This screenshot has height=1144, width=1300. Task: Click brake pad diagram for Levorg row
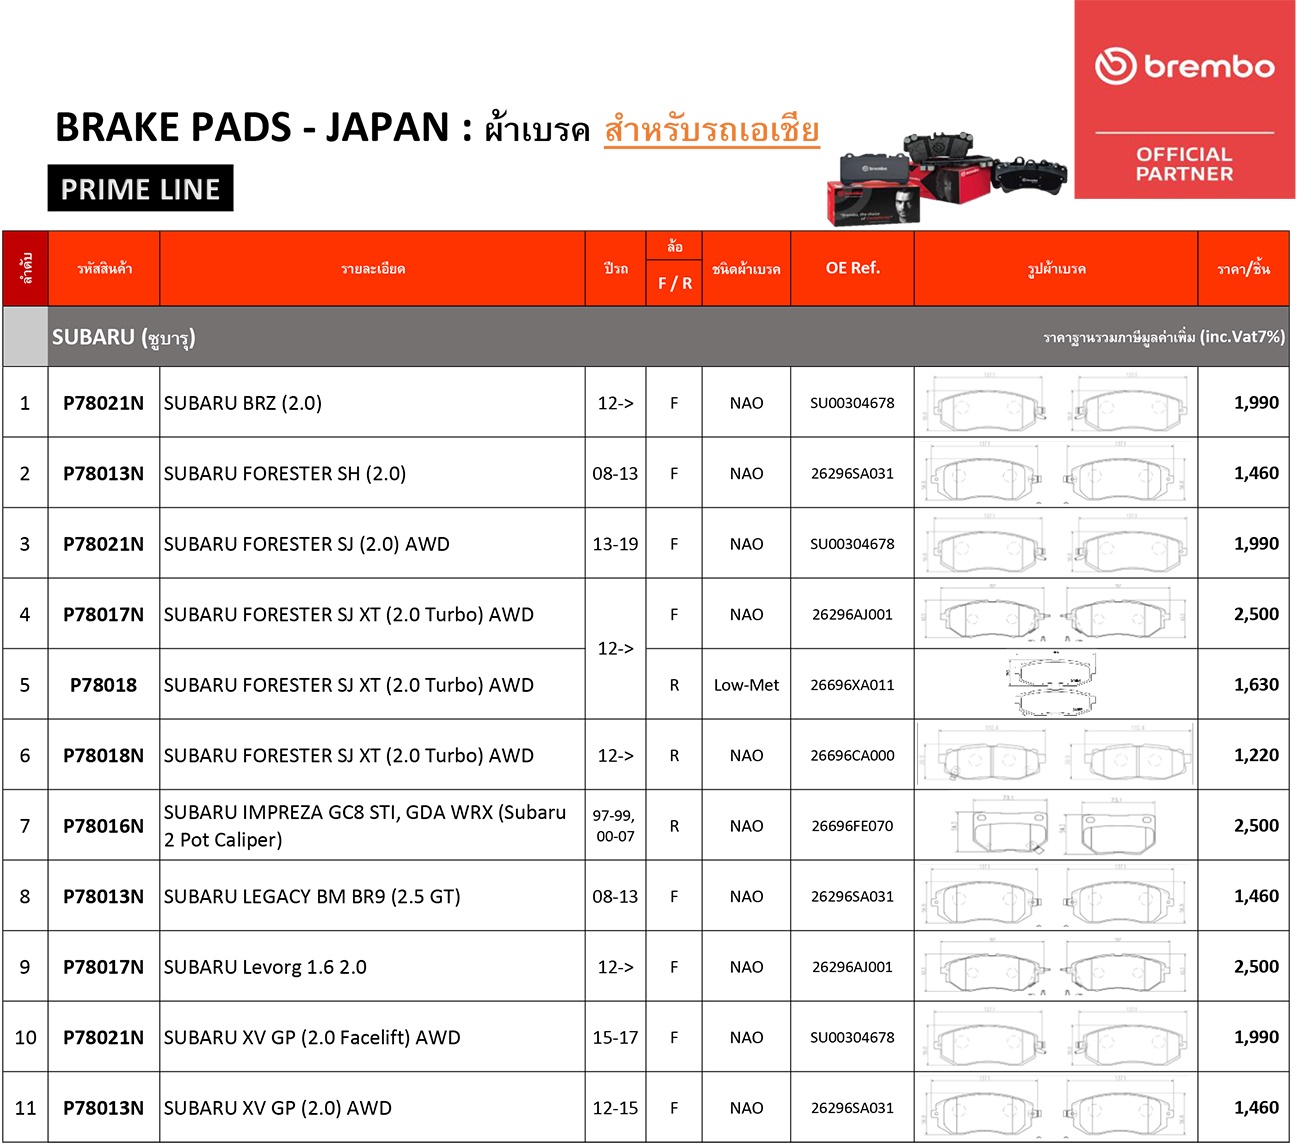pyautogui.click(x=1056, y=967)
